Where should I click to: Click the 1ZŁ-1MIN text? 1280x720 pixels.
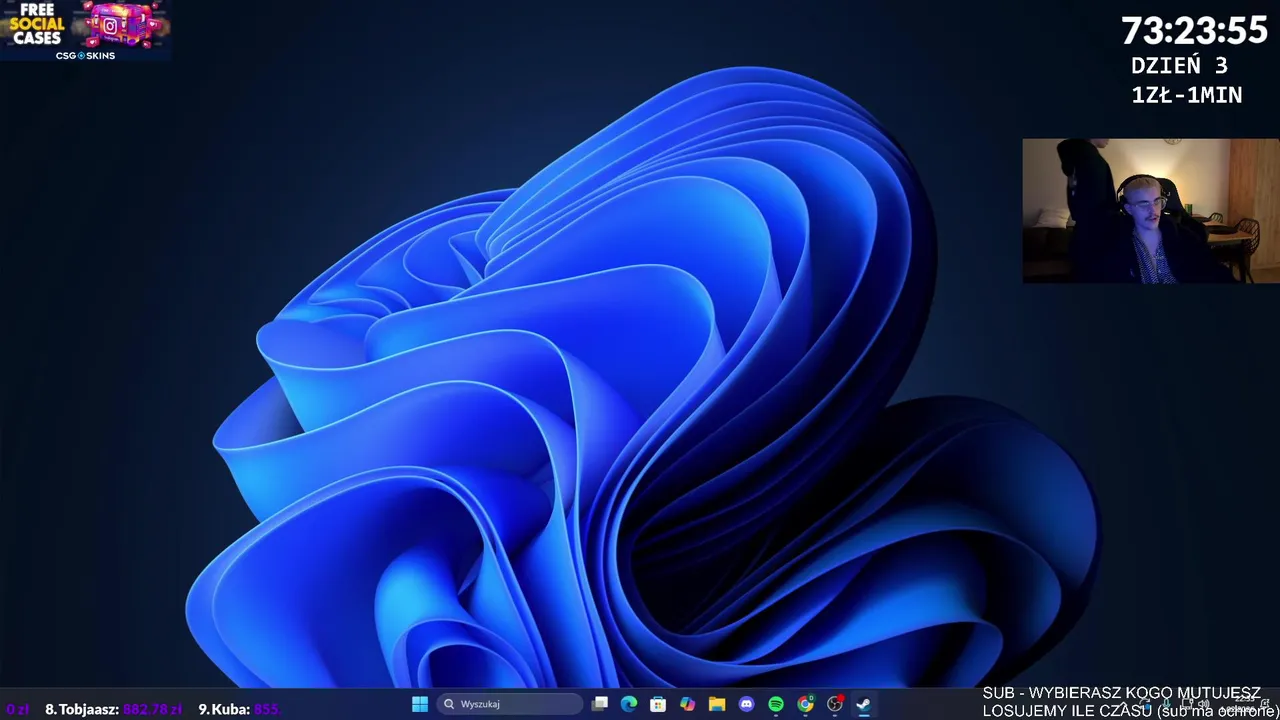(1187, 95)
